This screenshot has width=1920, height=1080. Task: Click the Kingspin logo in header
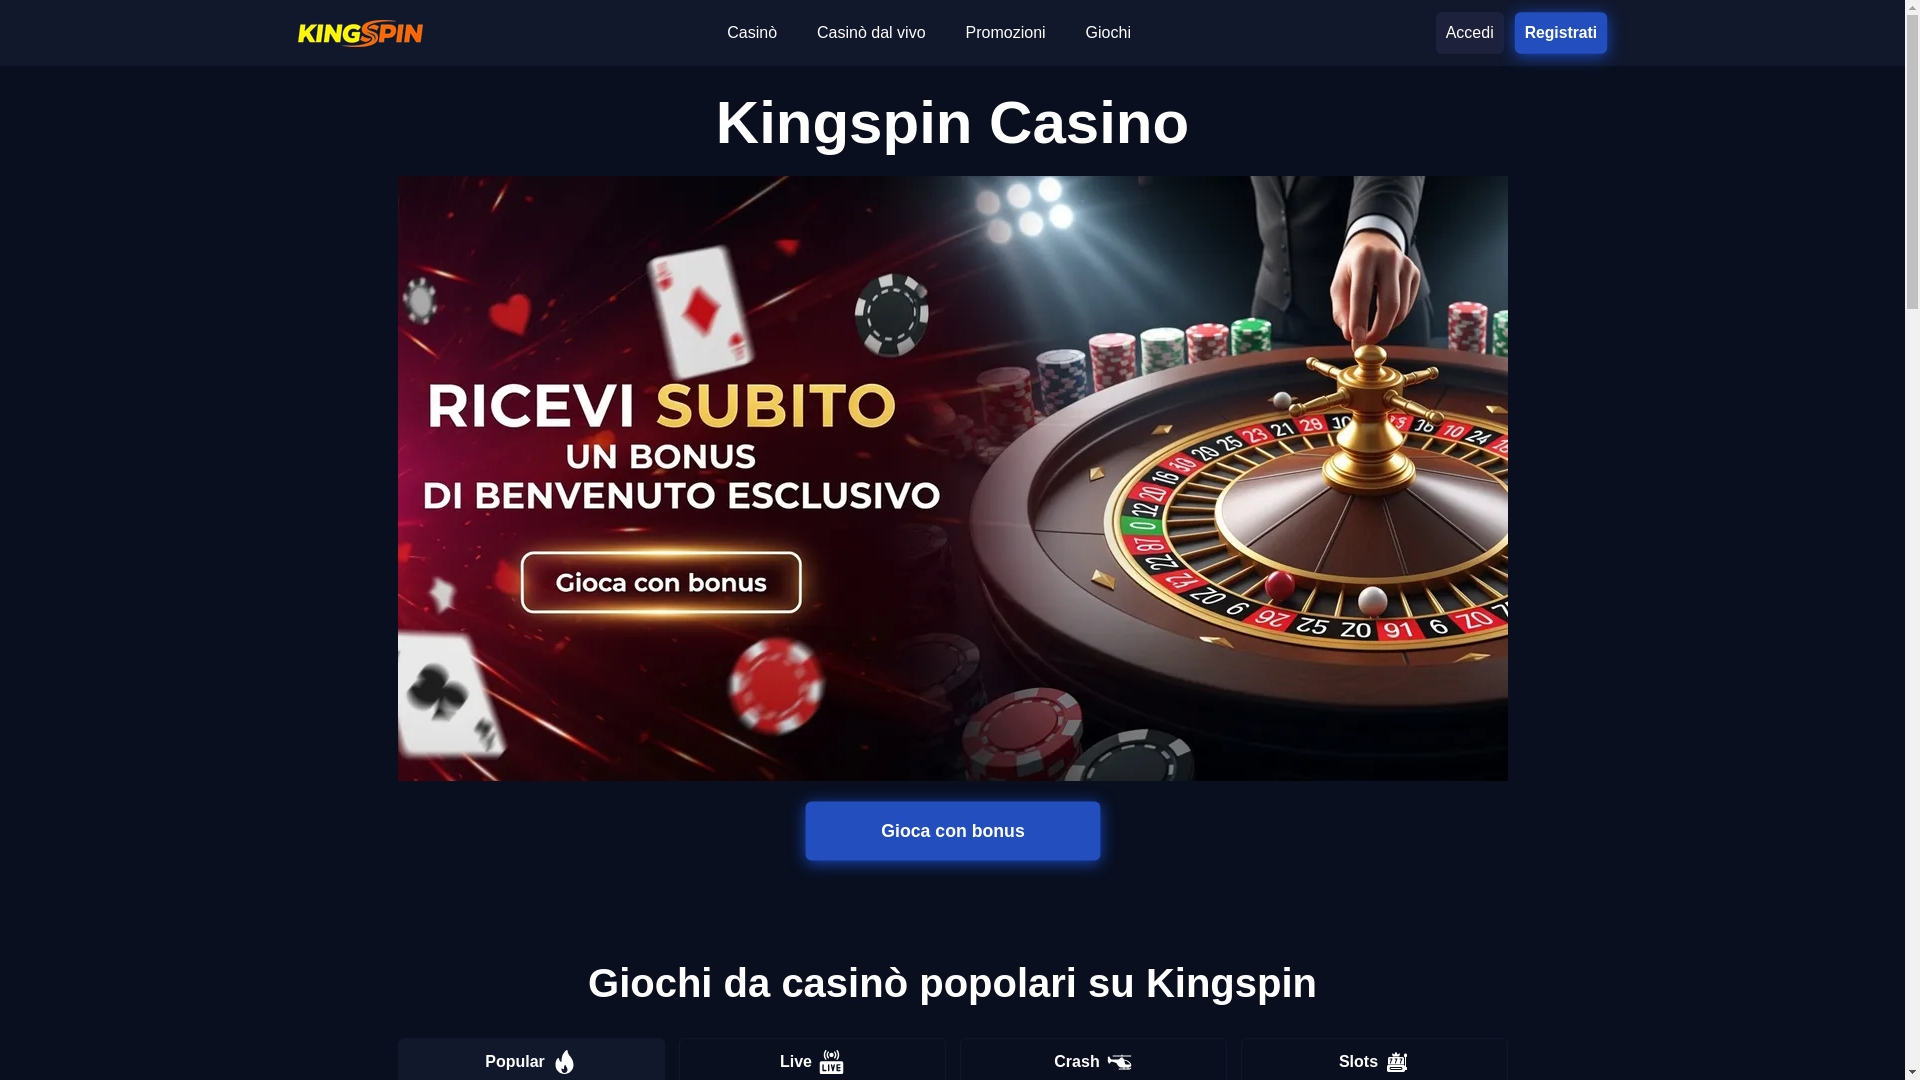(x=360, y=33)
